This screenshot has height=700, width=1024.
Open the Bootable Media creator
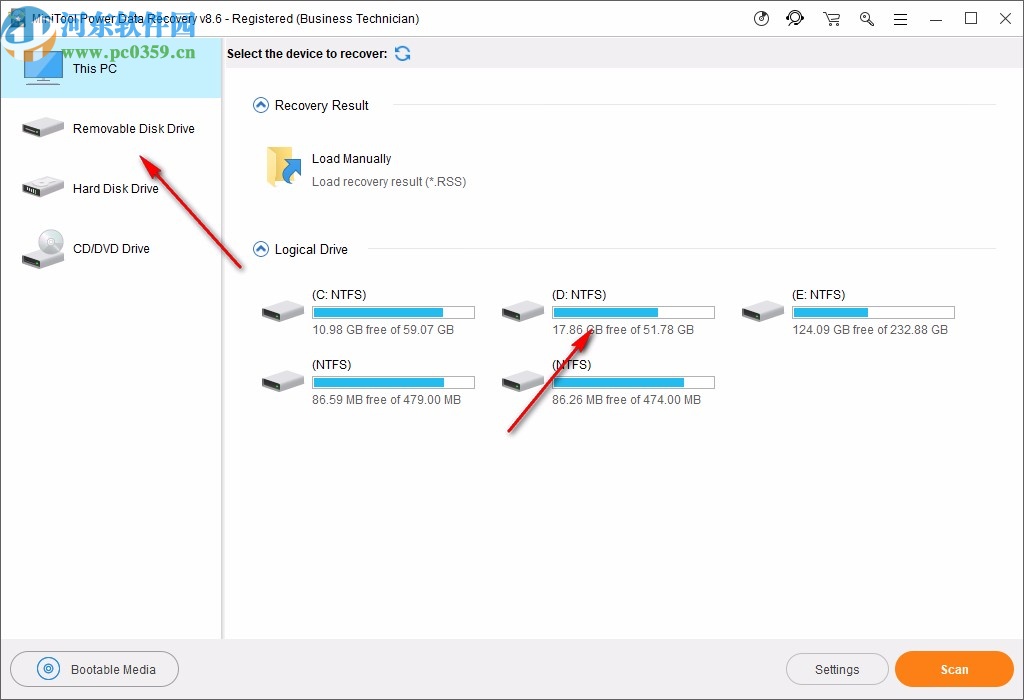[94, 669]
